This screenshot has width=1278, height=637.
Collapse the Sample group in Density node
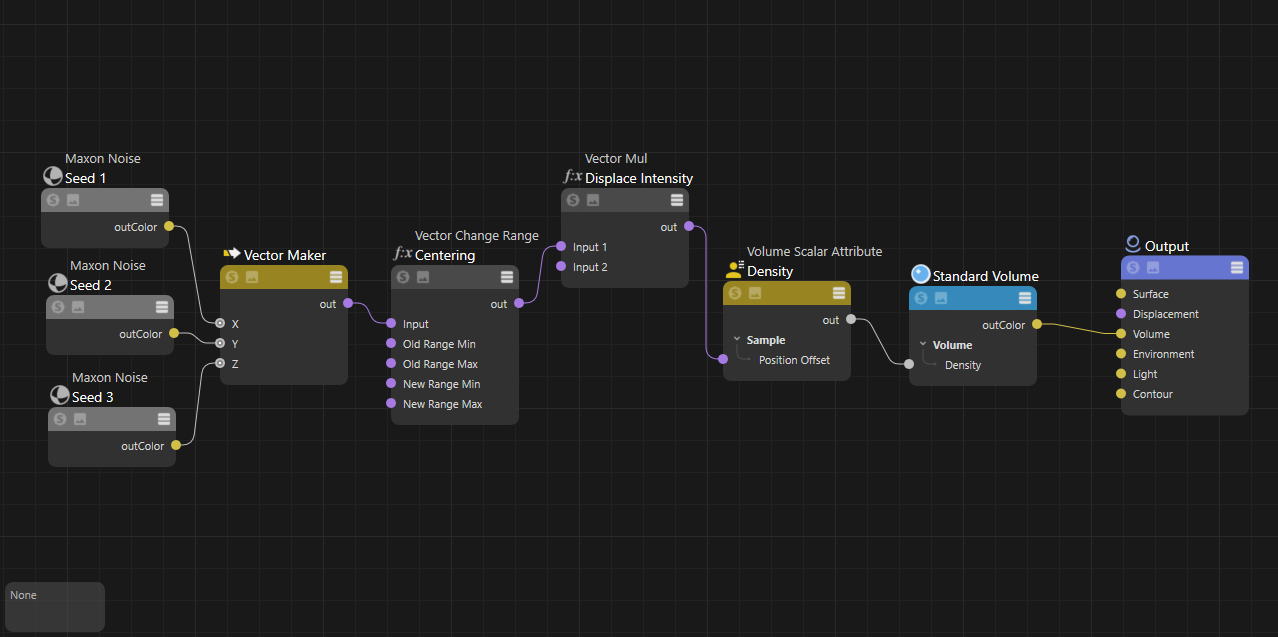737,340
